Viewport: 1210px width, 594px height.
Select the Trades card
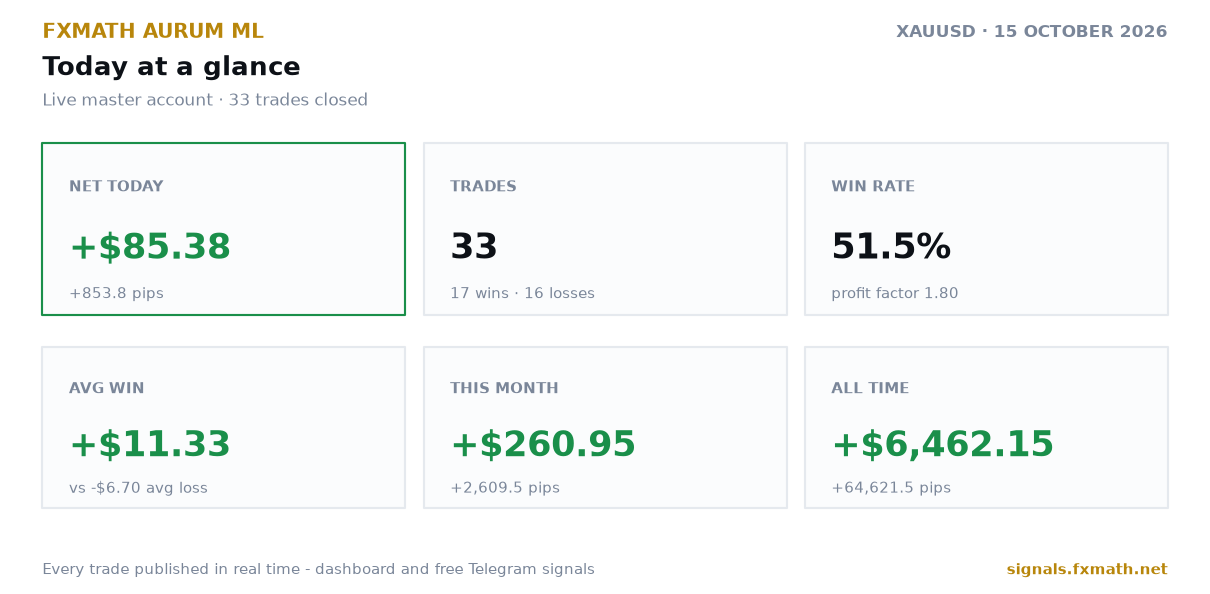(x=605, y=229)
